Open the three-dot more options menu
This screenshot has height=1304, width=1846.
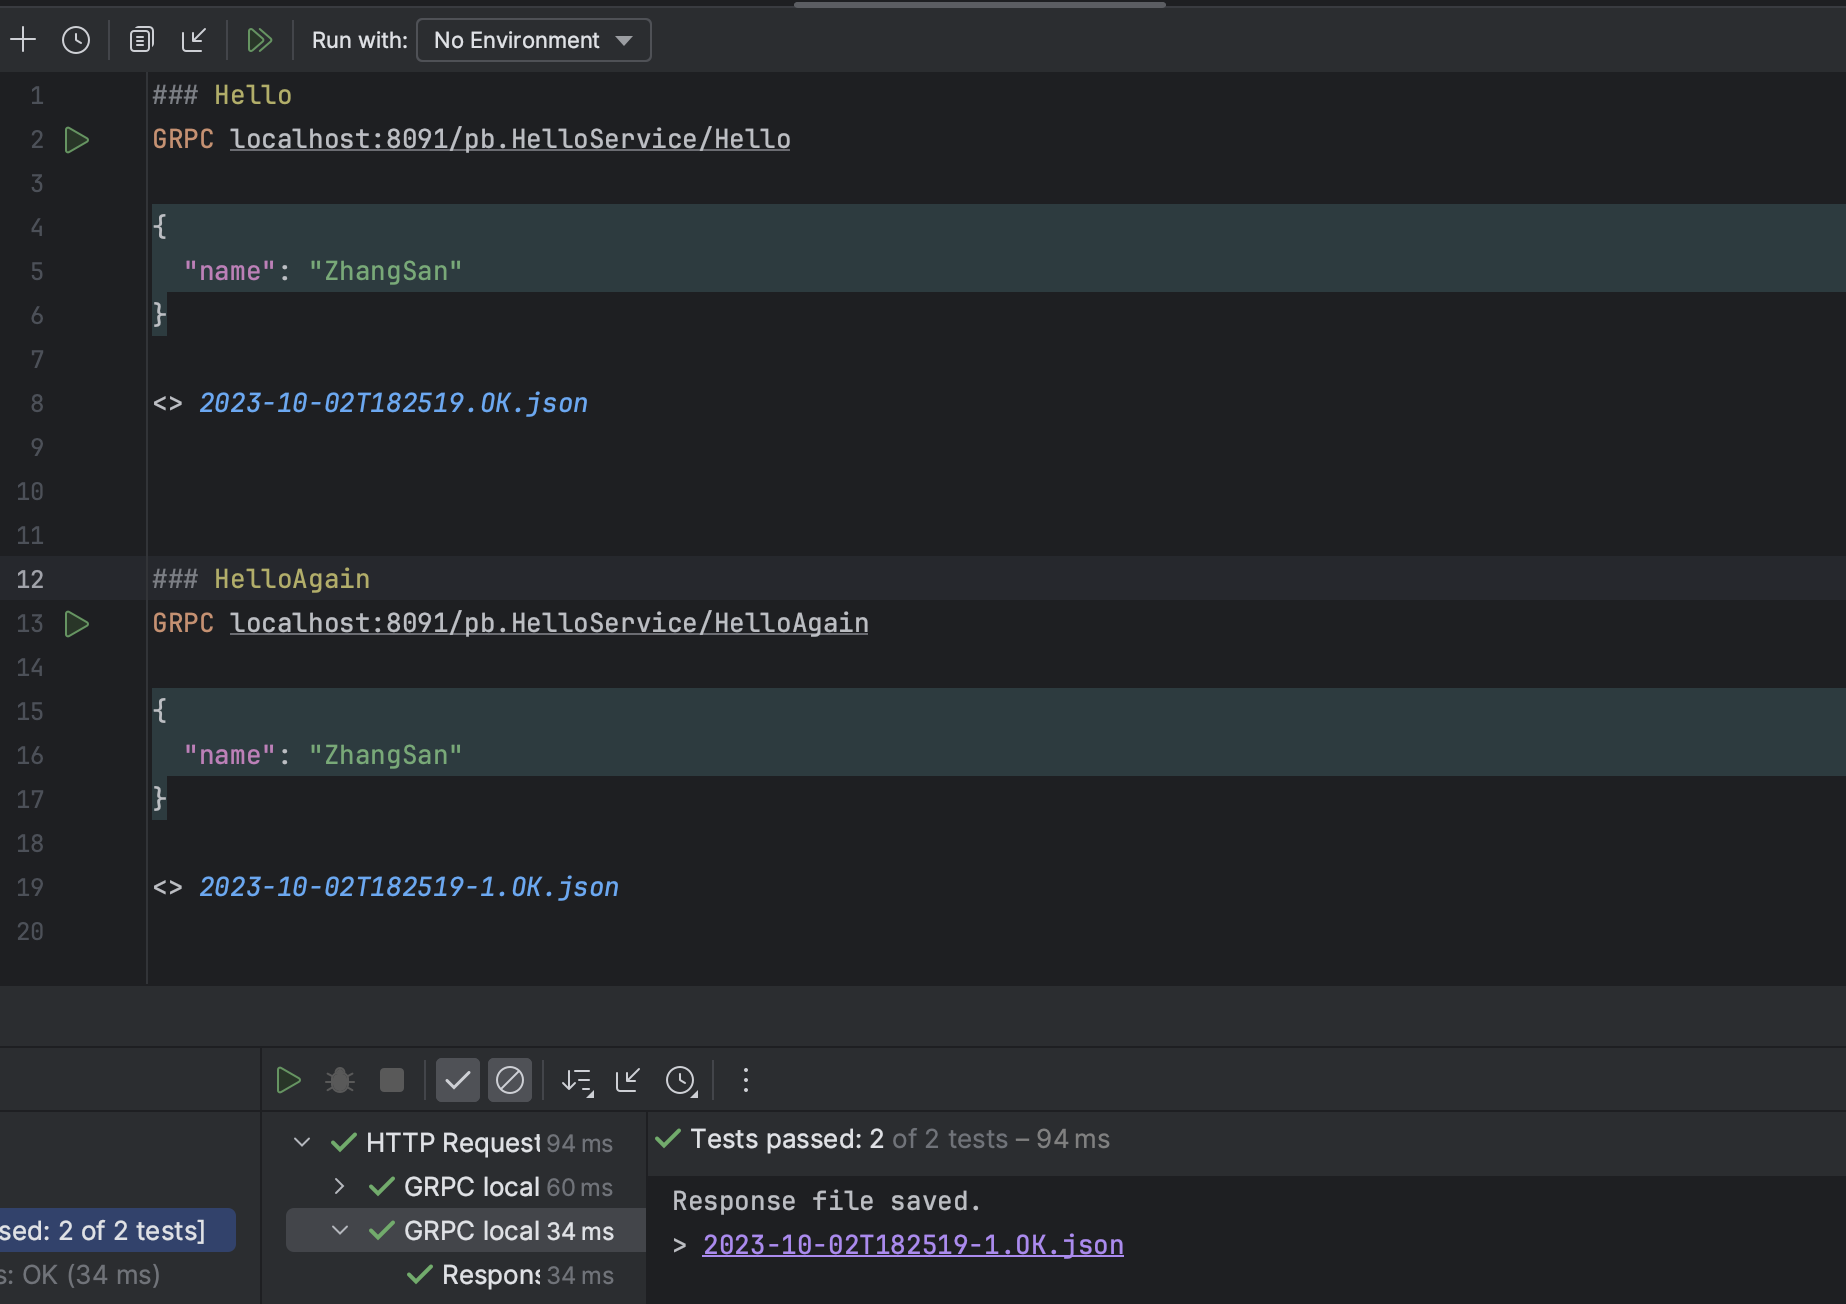tap(746, 1080)
